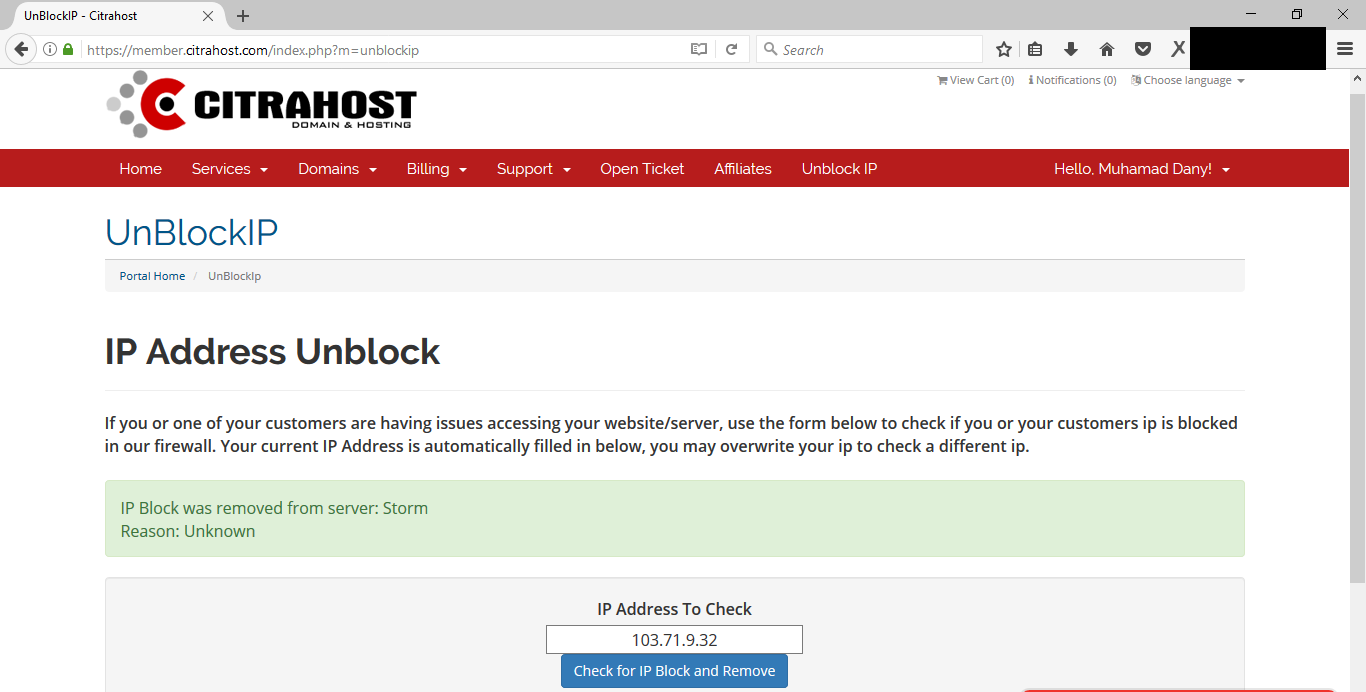Show bookmarks list toolbar icon
Screen dimensions: 1366x692
pyautogui.click(x=1035, y=49)
